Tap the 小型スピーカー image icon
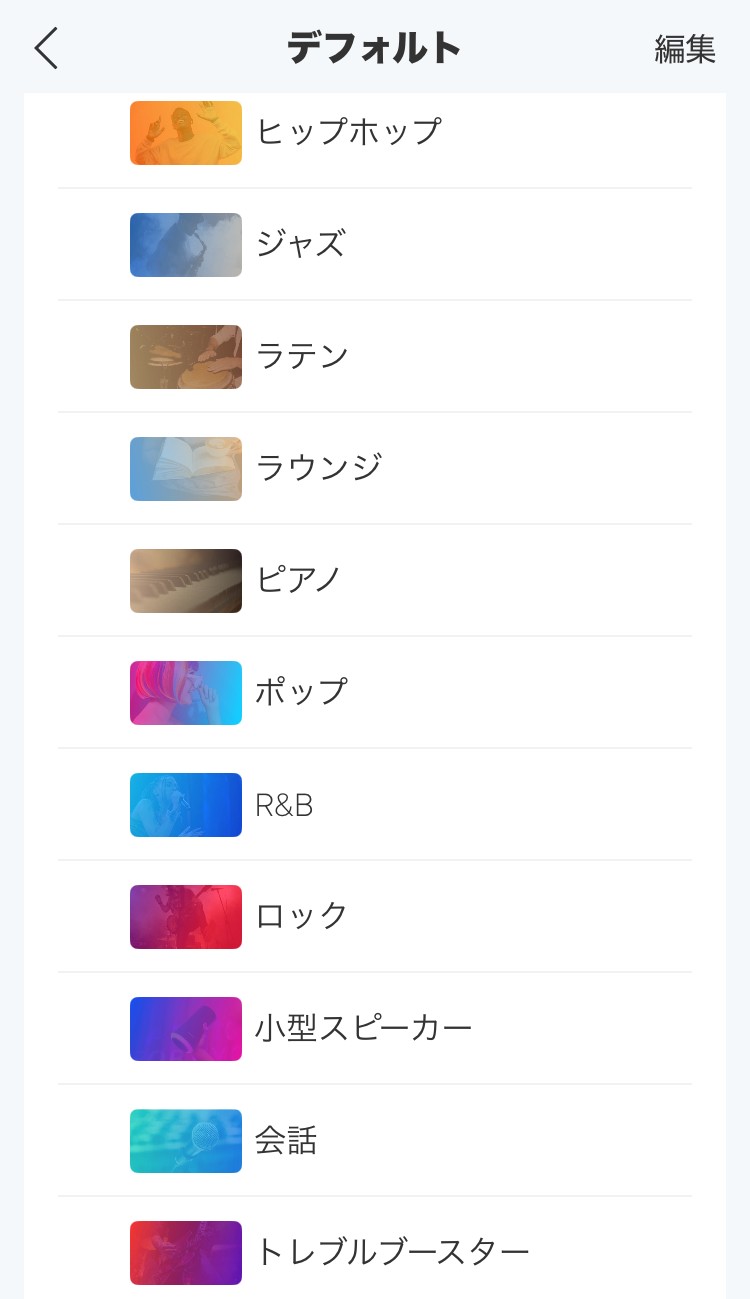 (x=186, y=1029)
